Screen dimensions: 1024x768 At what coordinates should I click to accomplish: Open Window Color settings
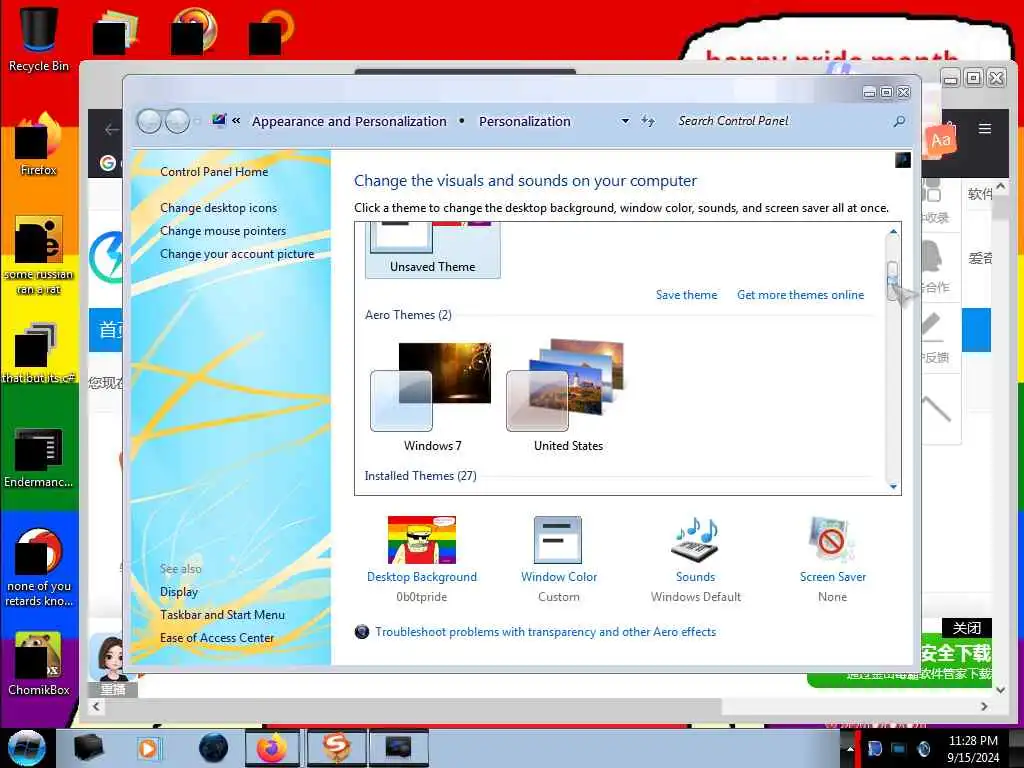coord(558,559)
